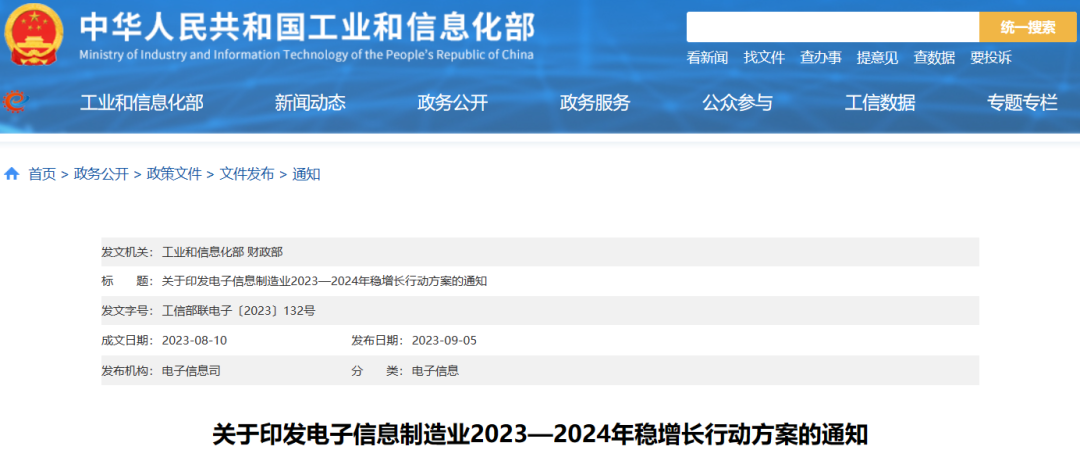Click the English ministry name subtitle
The image size is (1080, 457).
[x=307, y=55]
